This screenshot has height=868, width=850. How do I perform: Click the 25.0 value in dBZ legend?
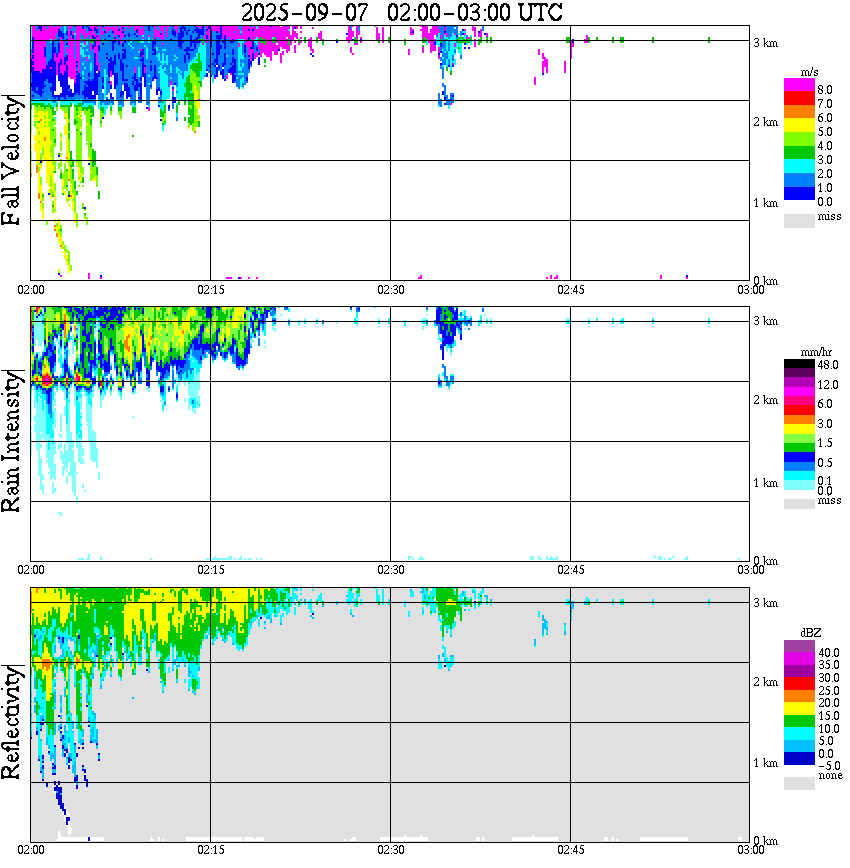click(x=829, y=690)
